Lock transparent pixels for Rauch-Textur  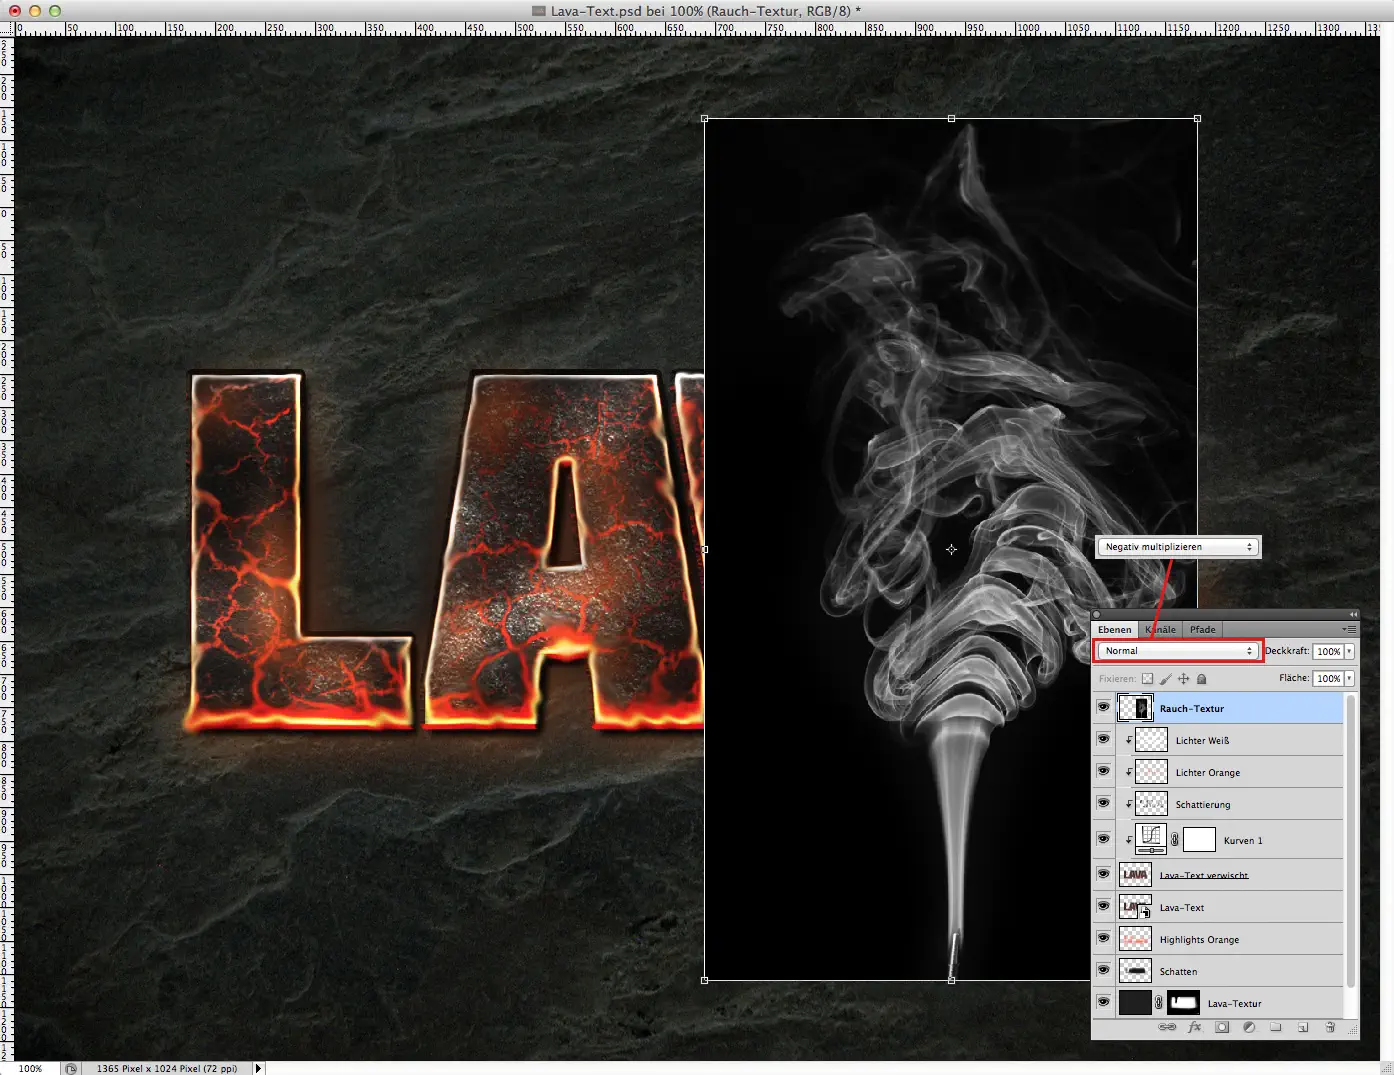coord(1147,679)
